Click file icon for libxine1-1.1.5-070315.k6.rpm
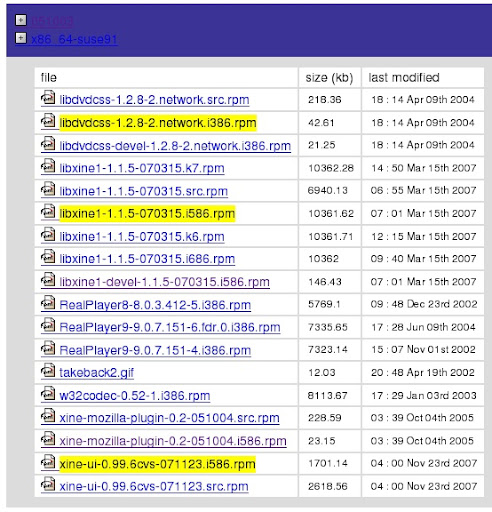This screenshot has width=492, height=512. pyautogui.click(x=48, y=234)
